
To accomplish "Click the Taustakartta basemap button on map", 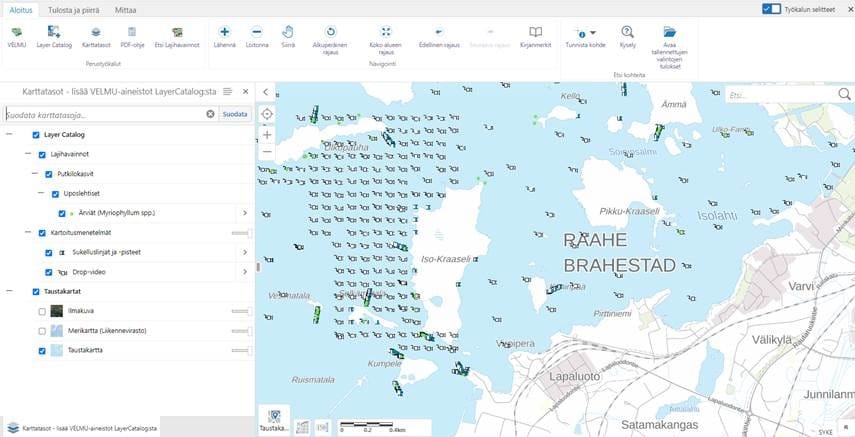I will click(274, 420).
